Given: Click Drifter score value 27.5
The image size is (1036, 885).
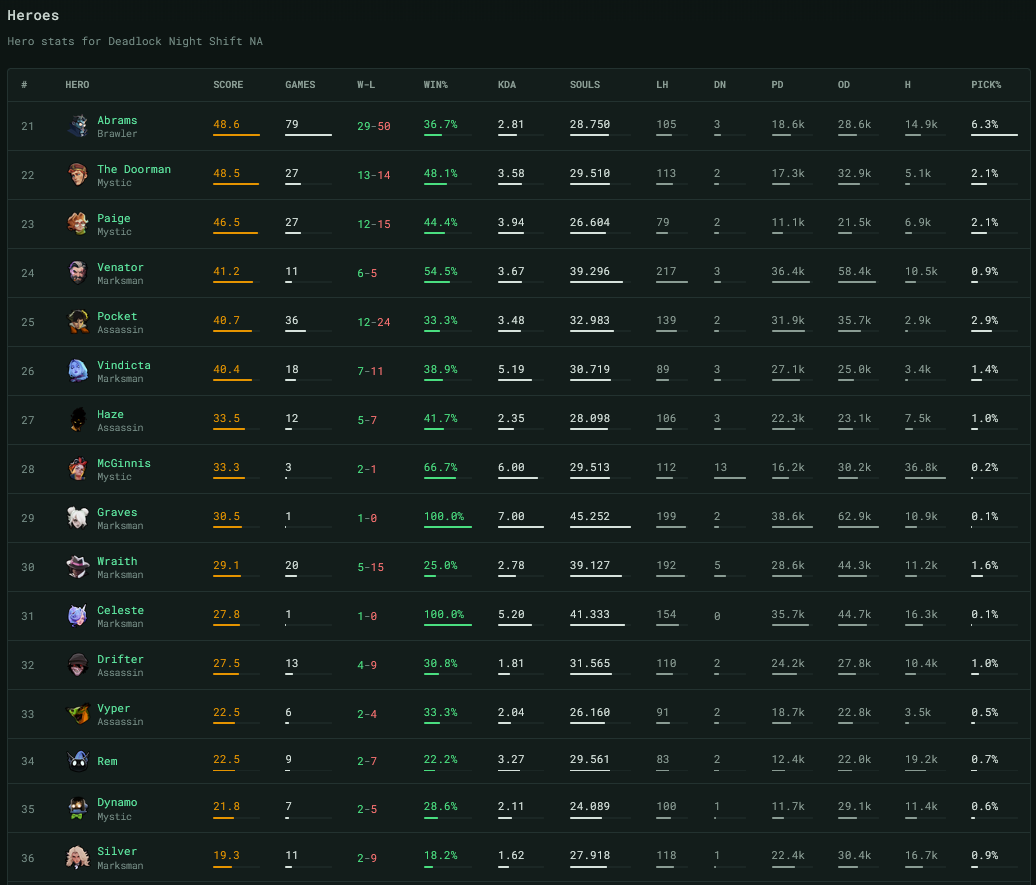Looking at the screenshot, I should click(226, 663).
